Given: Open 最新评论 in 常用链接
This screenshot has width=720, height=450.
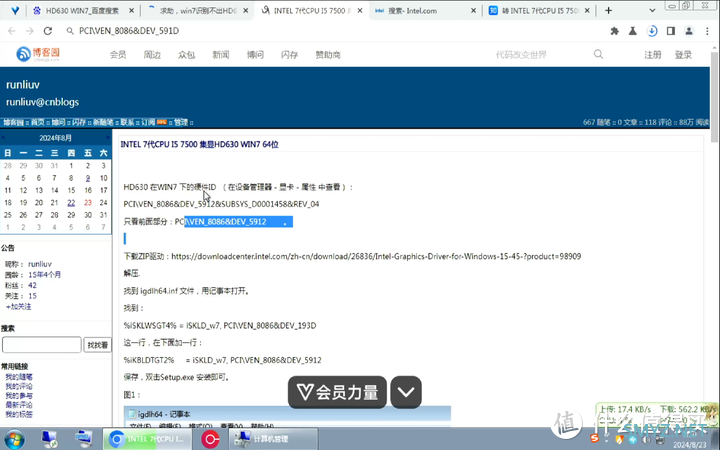Looking at the screenshot, I should (x=19, y=405).
